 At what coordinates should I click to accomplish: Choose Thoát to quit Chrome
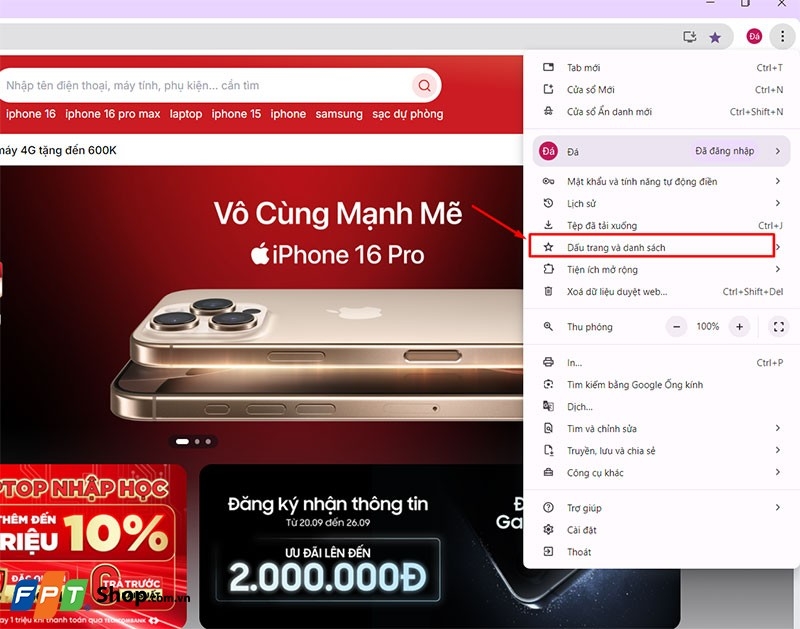click(662, 551)
